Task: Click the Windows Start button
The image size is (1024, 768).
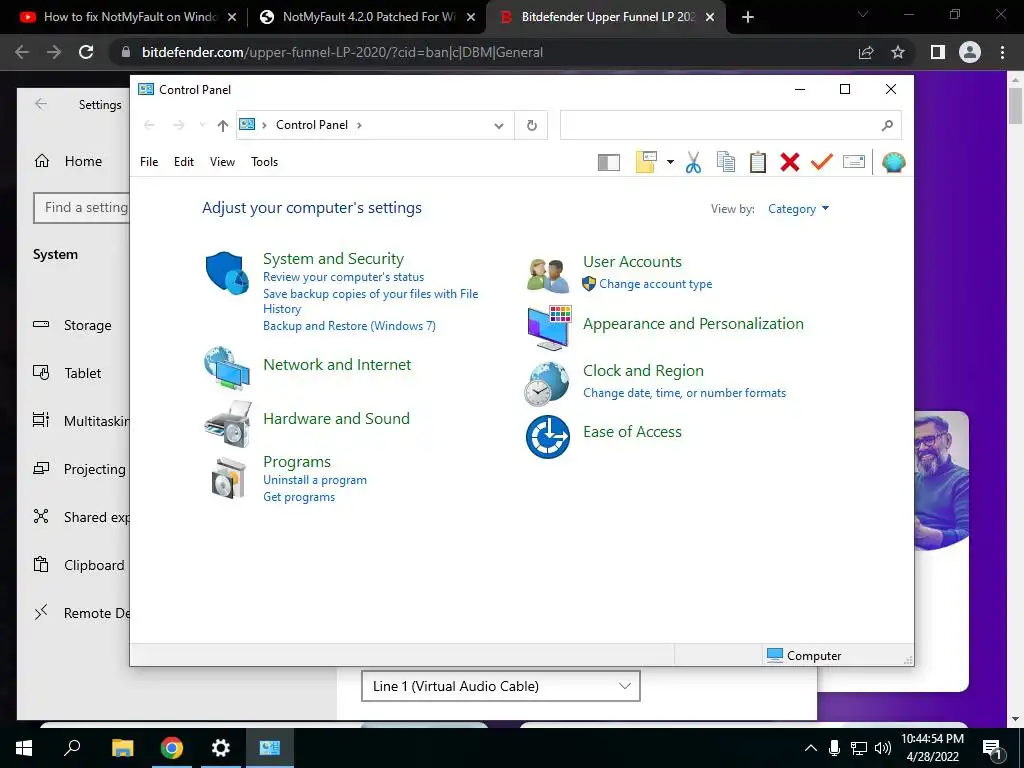Action: 24,748
